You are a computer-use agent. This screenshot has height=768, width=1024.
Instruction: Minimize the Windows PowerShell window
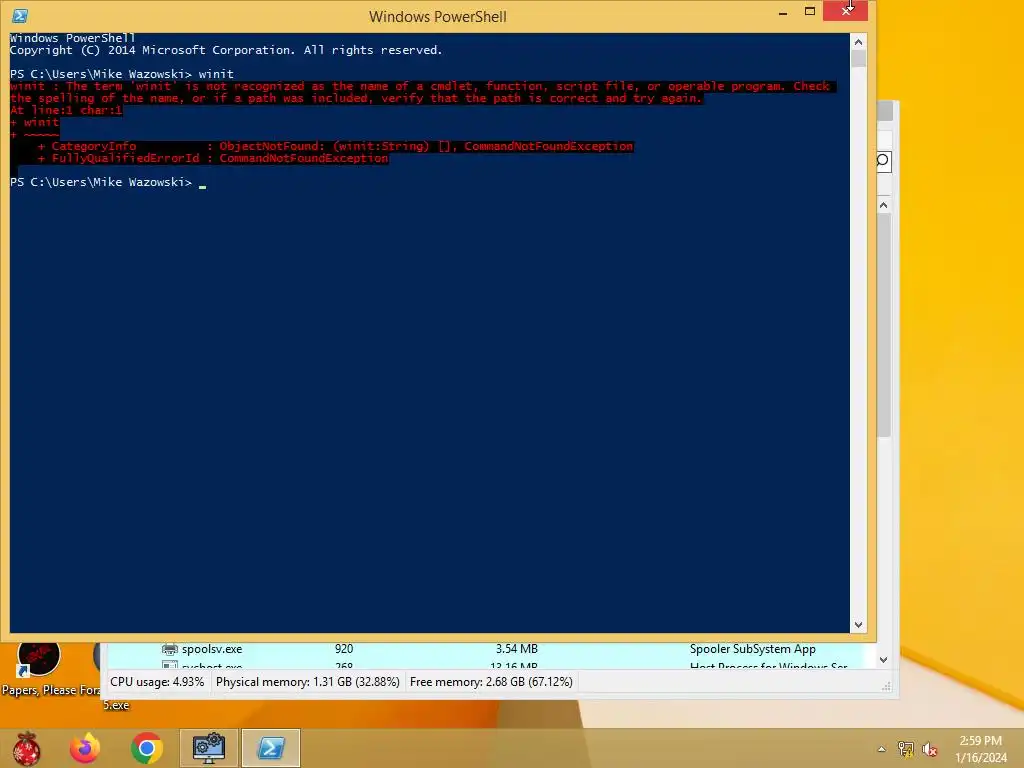782,12
